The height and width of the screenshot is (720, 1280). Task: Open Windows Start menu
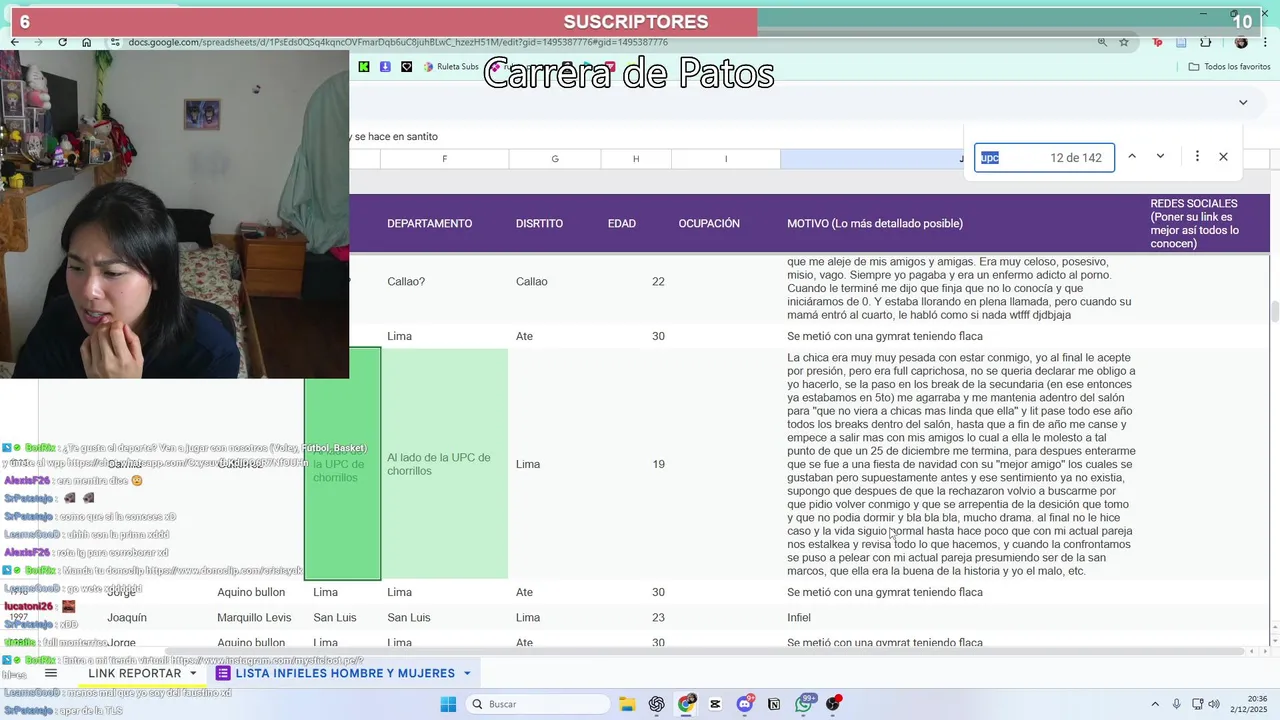pos(448,704)
